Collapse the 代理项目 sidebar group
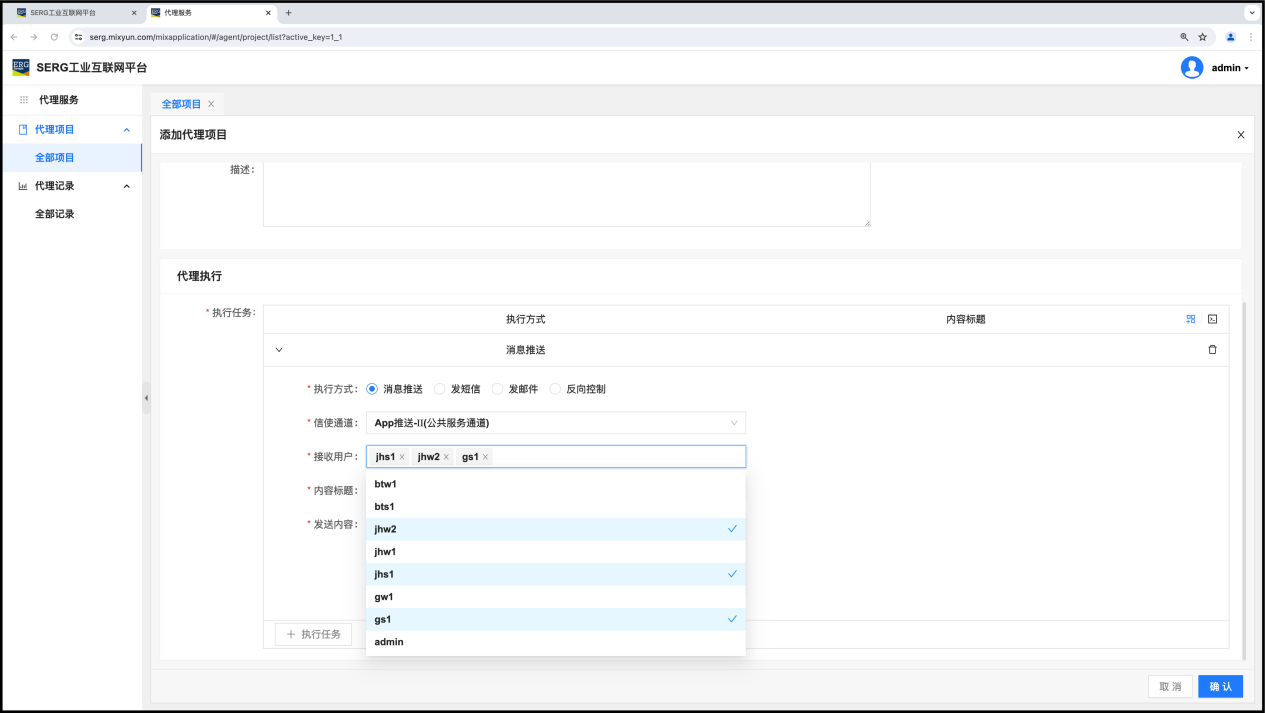 point(126,130)
